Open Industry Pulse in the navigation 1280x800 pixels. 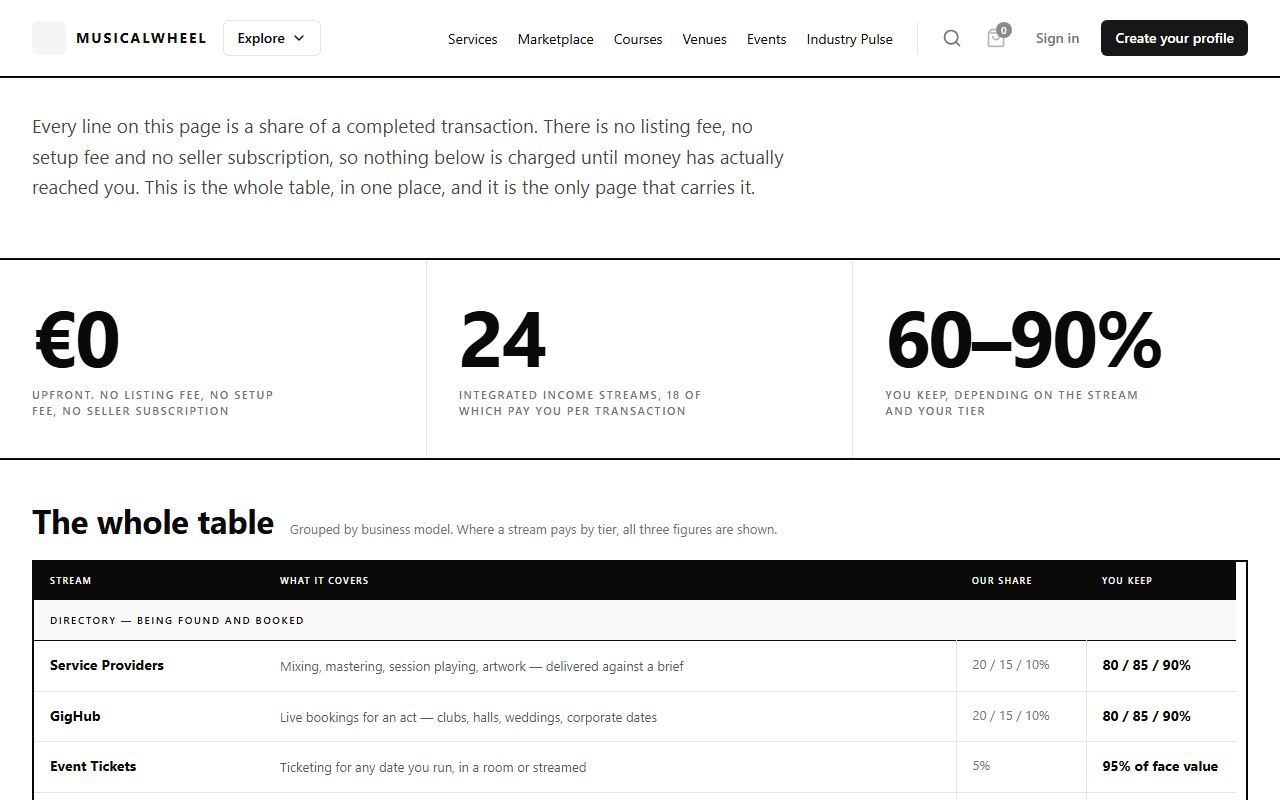coord(849,39)
